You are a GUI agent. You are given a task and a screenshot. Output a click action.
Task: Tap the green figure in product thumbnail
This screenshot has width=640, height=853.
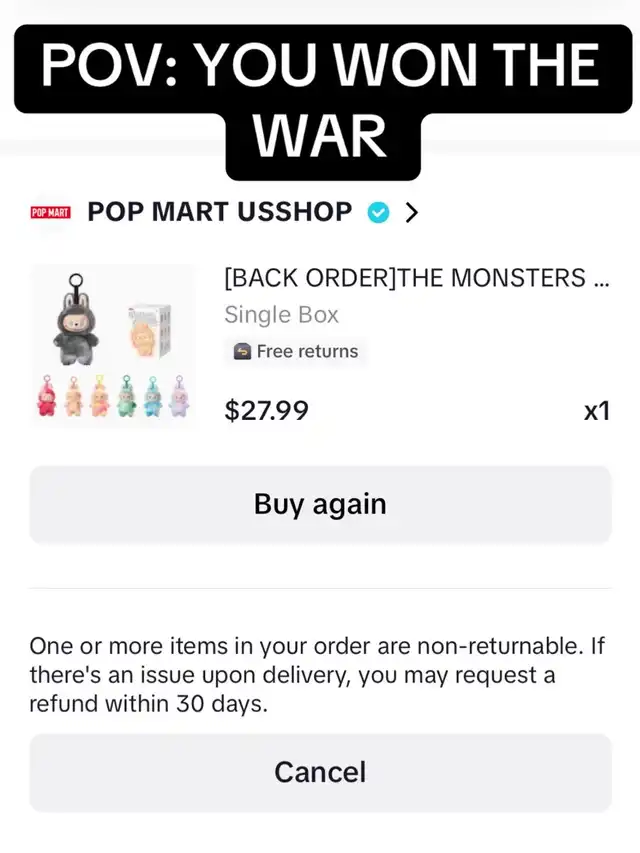click(x=126, y=397)
